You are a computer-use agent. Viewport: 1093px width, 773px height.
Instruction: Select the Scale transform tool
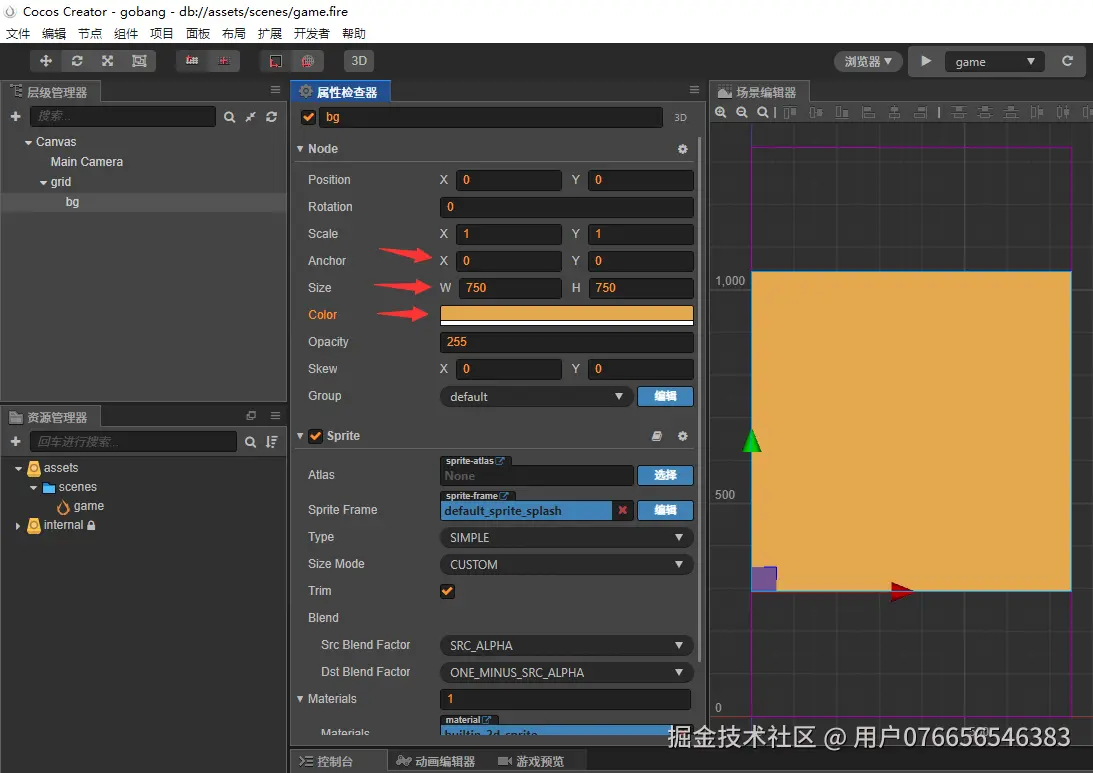click(x=107, y=61)
